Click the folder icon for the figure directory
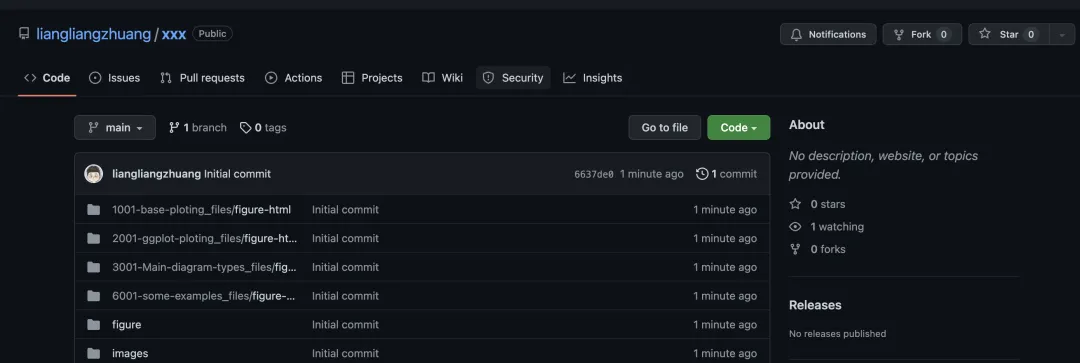Screen dimensions: 1080x363 tap(94, 324)
